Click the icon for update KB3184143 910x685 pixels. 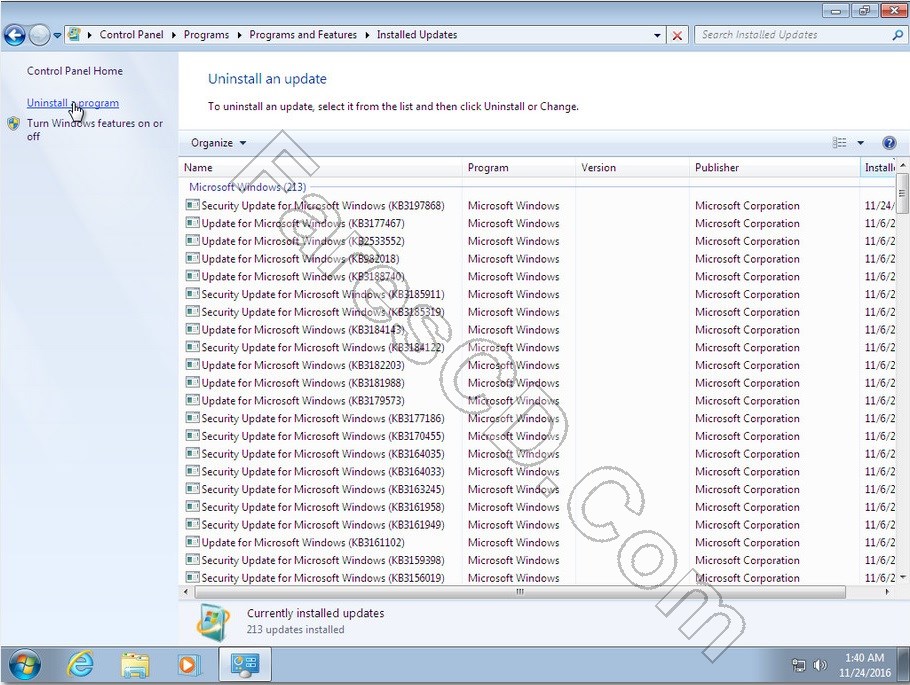coord(192,330)
